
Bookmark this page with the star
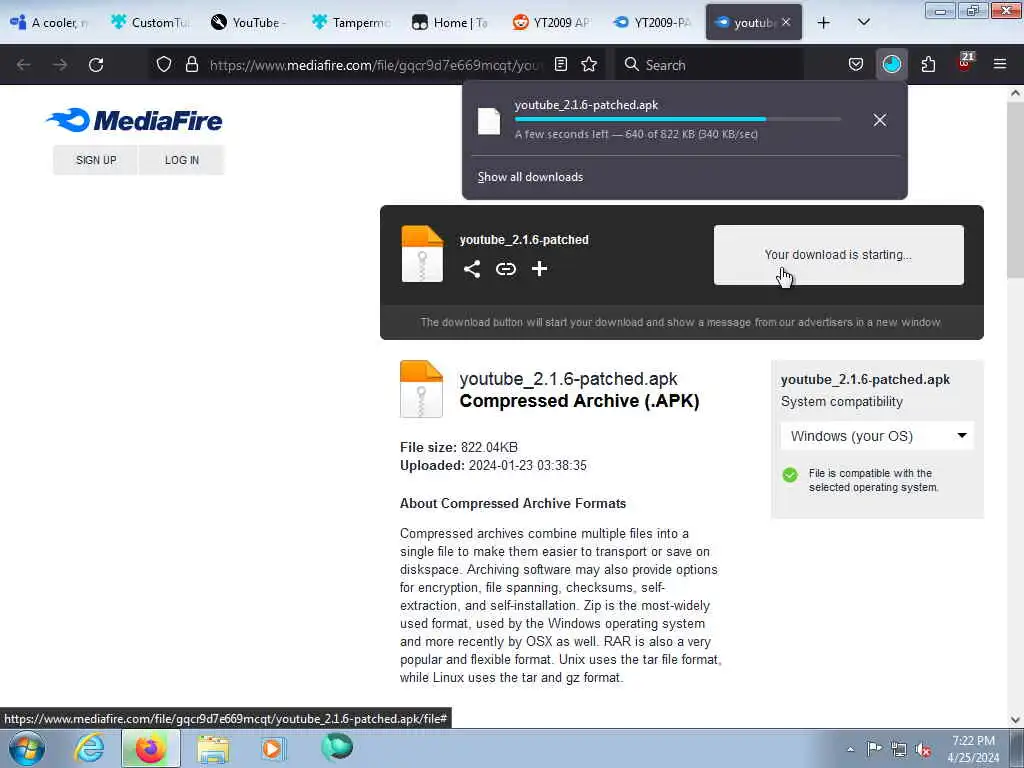pyautogui.click(x=589, y=64)
